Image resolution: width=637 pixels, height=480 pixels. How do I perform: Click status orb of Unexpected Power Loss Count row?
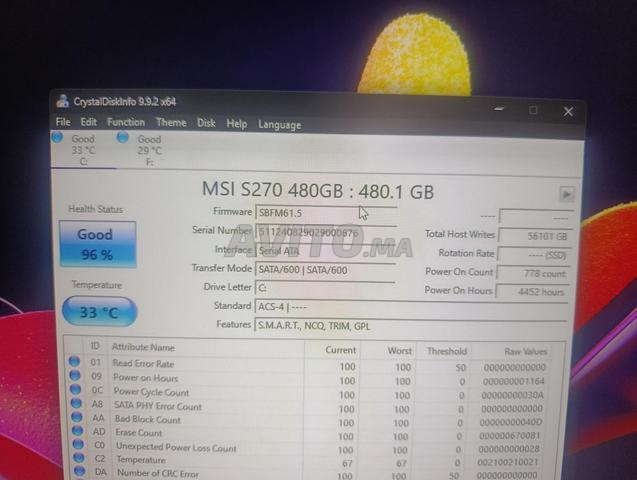click(78, 444)
